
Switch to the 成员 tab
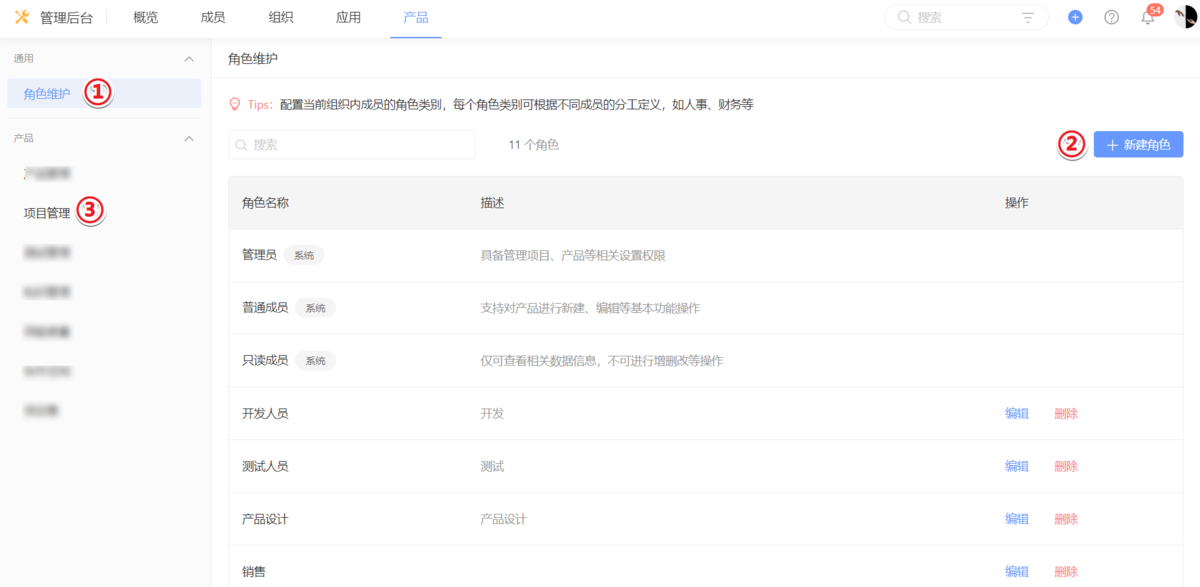point(212,16)
